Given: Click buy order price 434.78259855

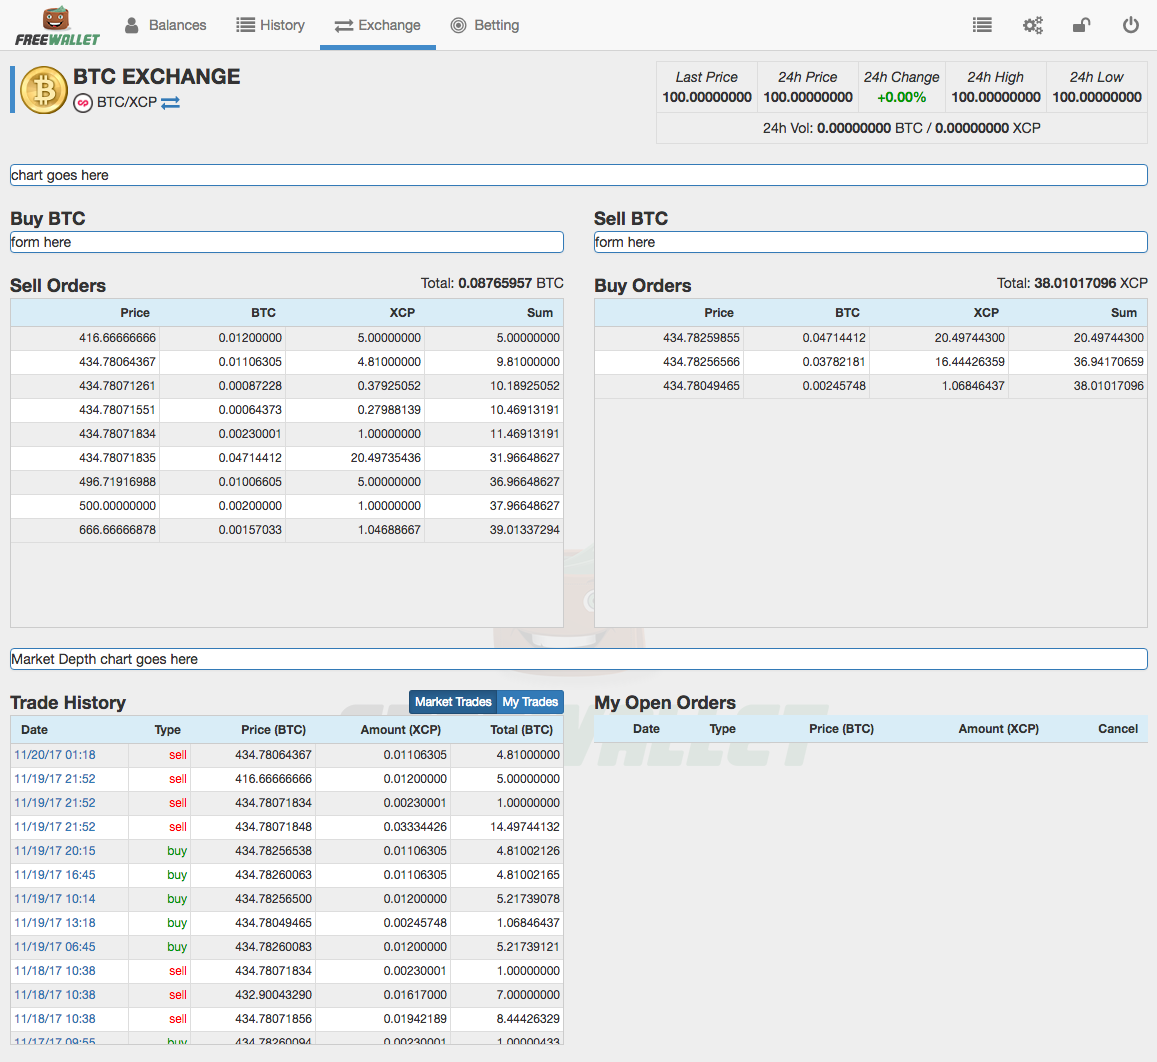Looking at the screenshot, I should tap(701, 338).
